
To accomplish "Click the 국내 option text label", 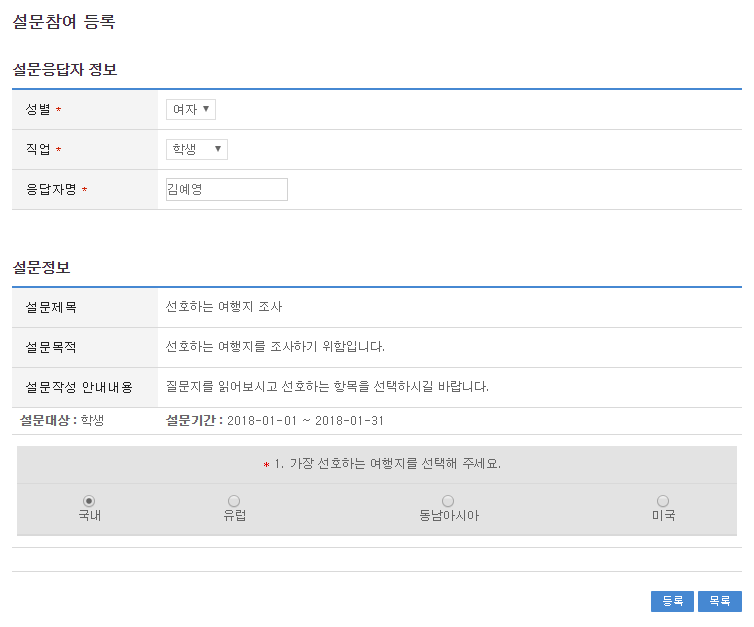I will (x=89, y=516).
